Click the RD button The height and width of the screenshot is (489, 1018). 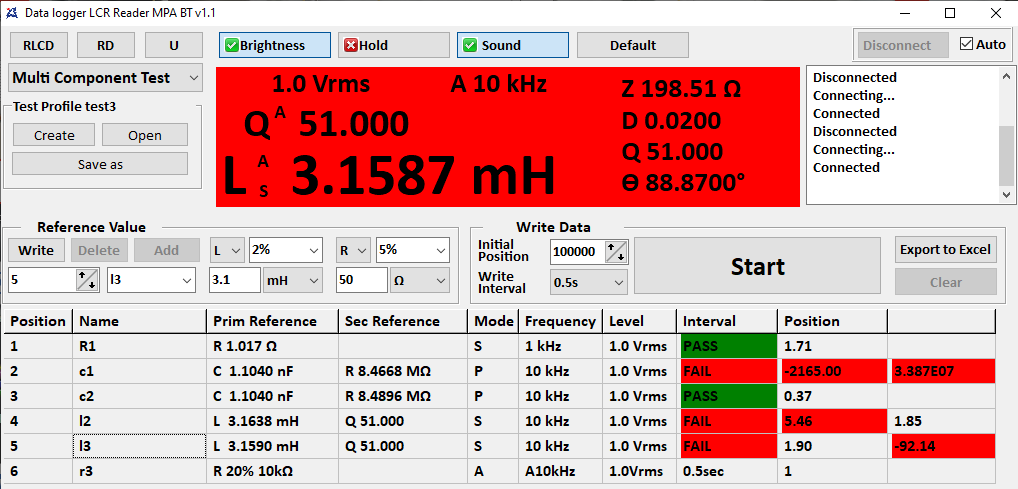(x=106, y=45)
